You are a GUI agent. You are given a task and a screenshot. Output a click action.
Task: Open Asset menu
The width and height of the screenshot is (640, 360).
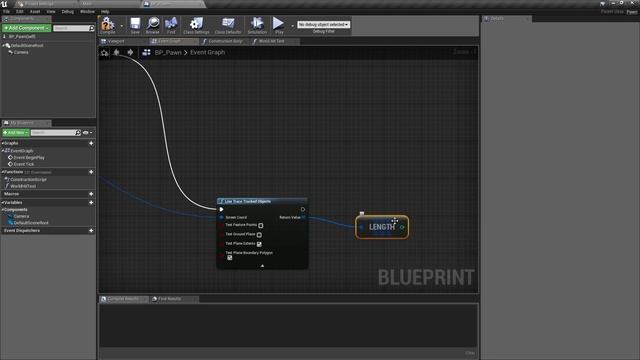coord(35,11)
